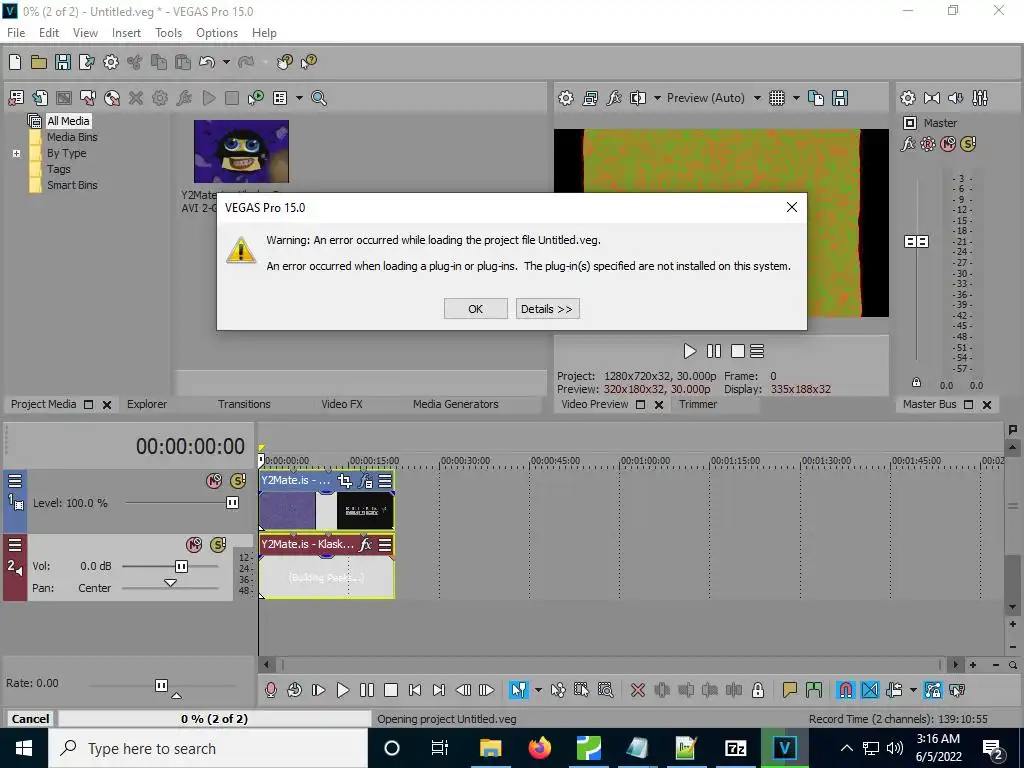The image size is (1024, 768).
Task: Select the Media Bins folder
Action: [x=72, y=137]
